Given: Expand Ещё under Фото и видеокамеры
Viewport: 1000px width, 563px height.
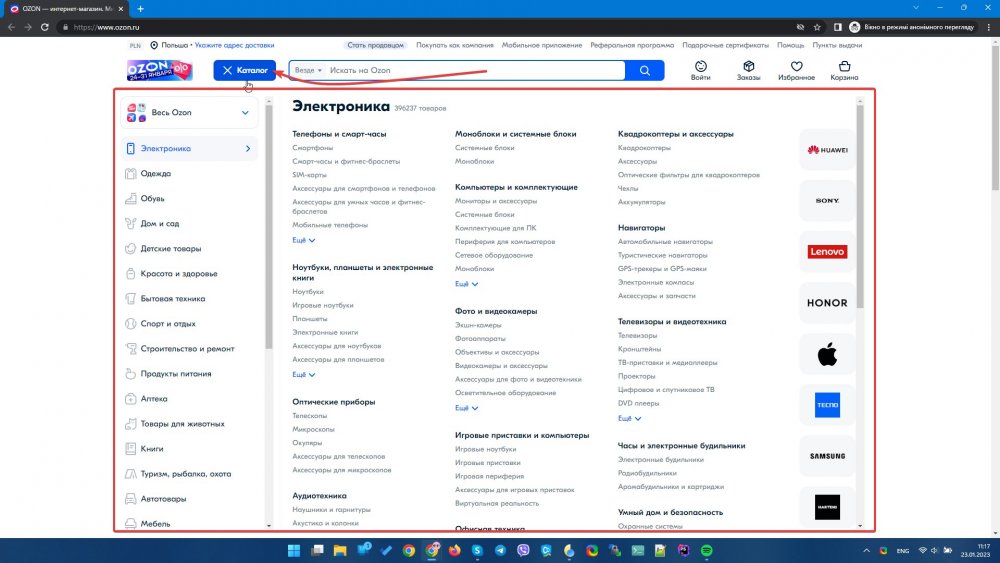Looking at the screenshot, I should click(466, 408).
